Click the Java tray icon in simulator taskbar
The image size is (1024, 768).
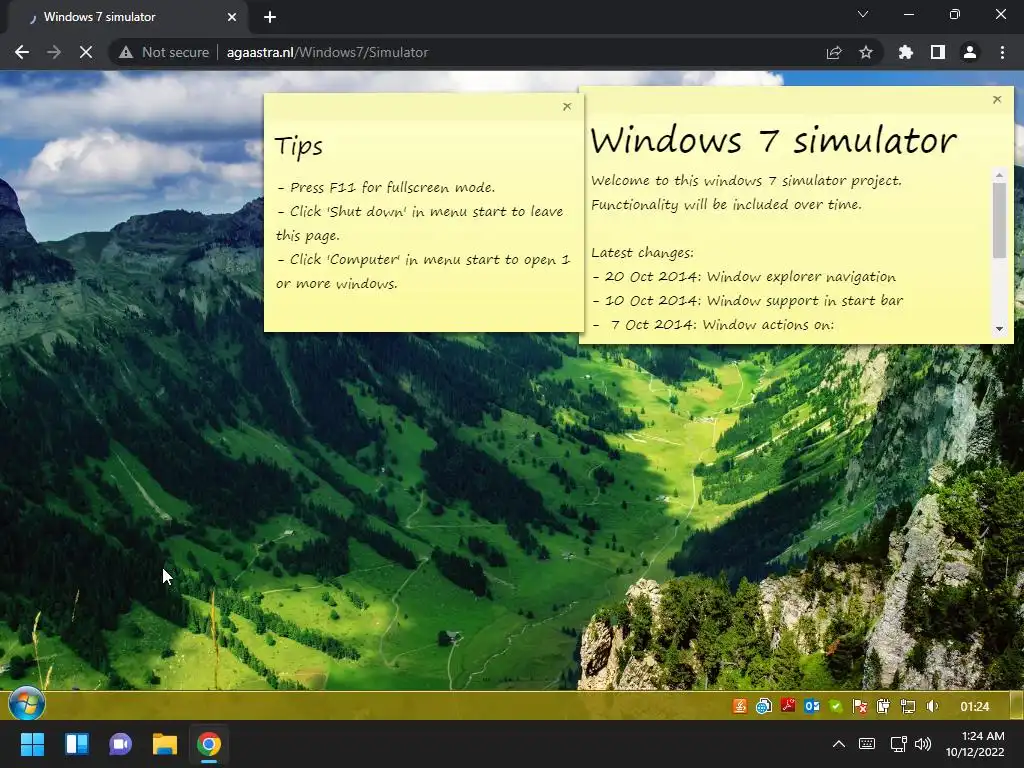pyautogui.click(x=739, y=706)
